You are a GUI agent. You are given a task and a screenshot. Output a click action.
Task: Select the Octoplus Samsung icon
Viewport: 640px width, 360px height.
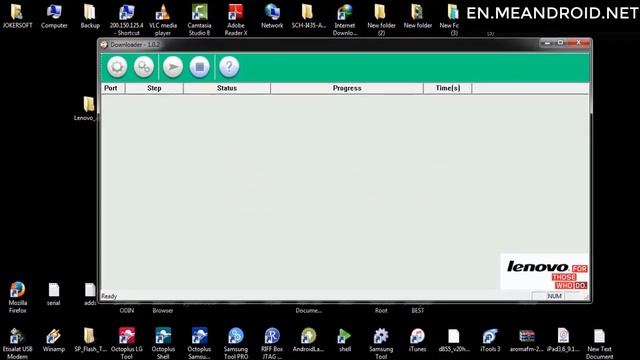point(199,343)
